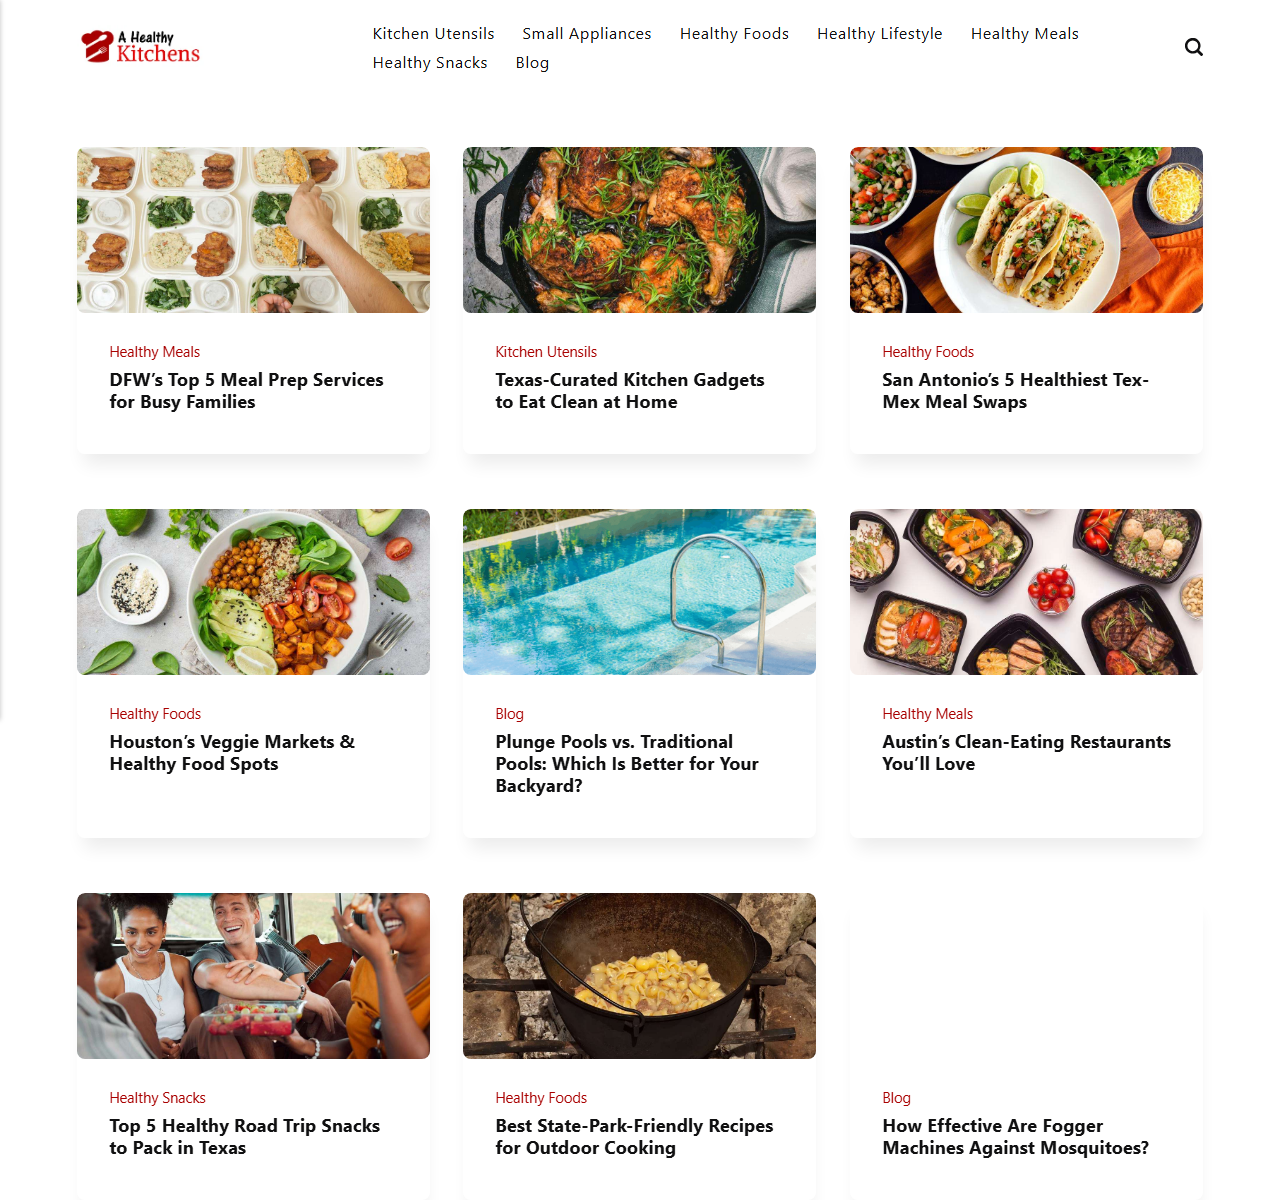The image size is (1280, 1200).
Task: Read How Effective Are Fogger Machines post
Action: (1015, 1137)
